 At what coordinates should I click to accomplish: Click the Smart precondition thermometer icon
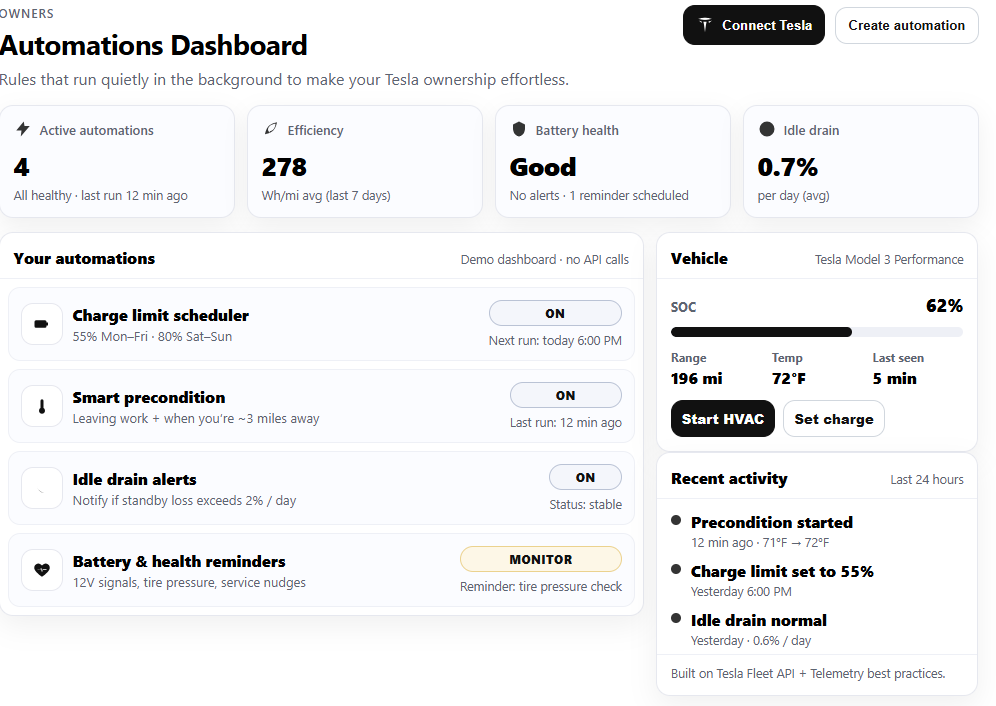[41, 406]
